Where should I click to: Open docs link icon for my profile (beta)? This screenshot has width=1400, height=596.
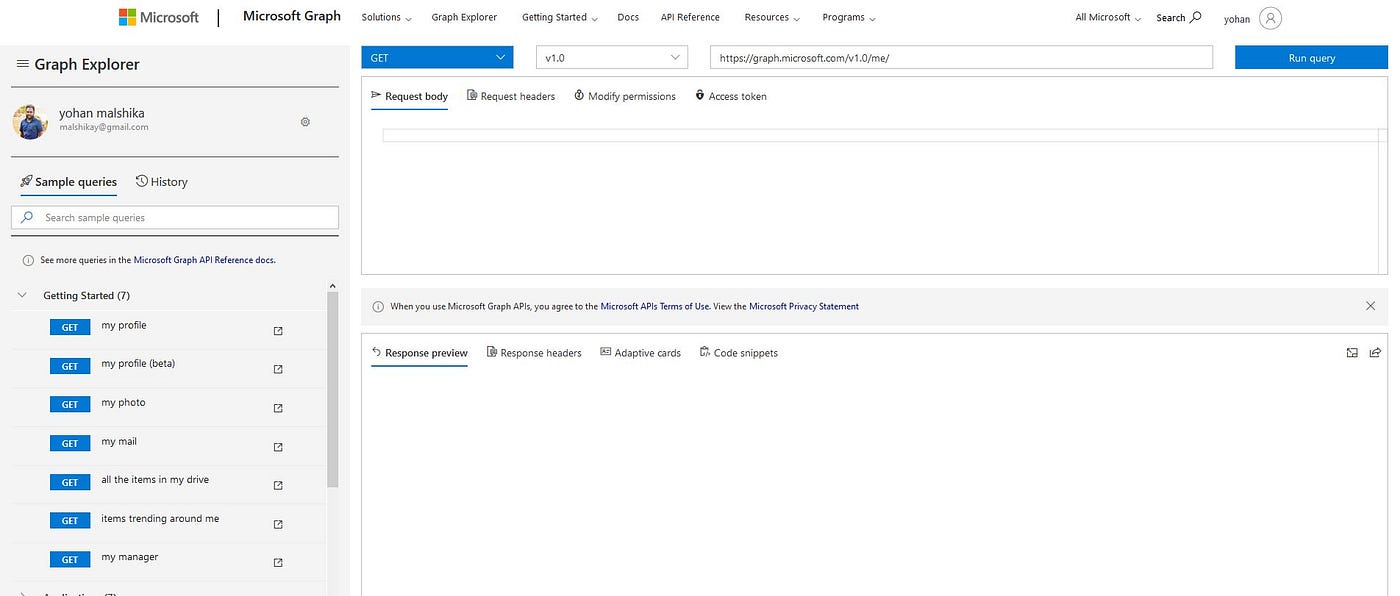click(278, 369)
